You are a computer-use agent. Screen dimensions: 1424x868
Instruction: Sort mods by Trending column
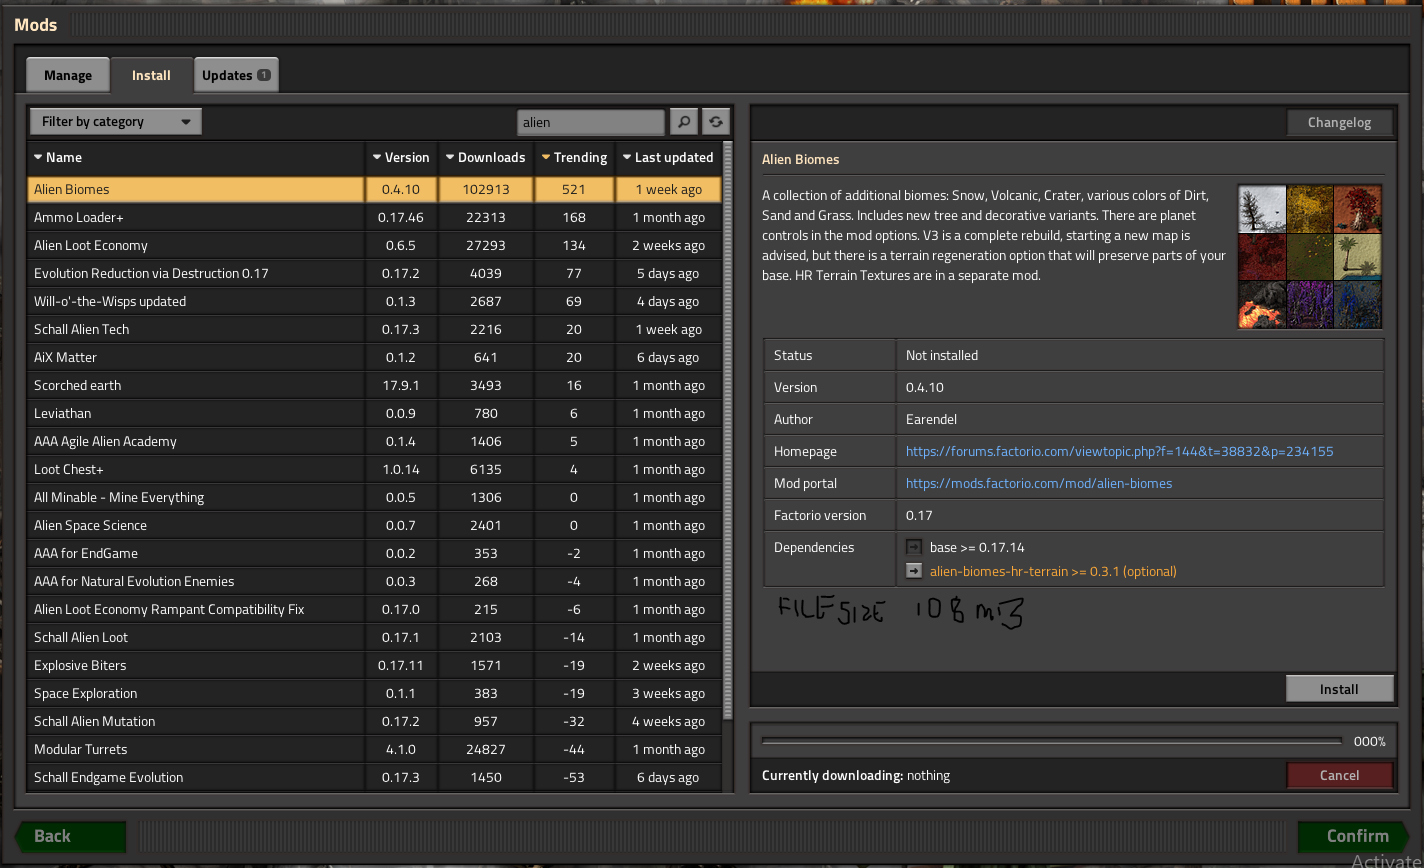tap(574, 157)
